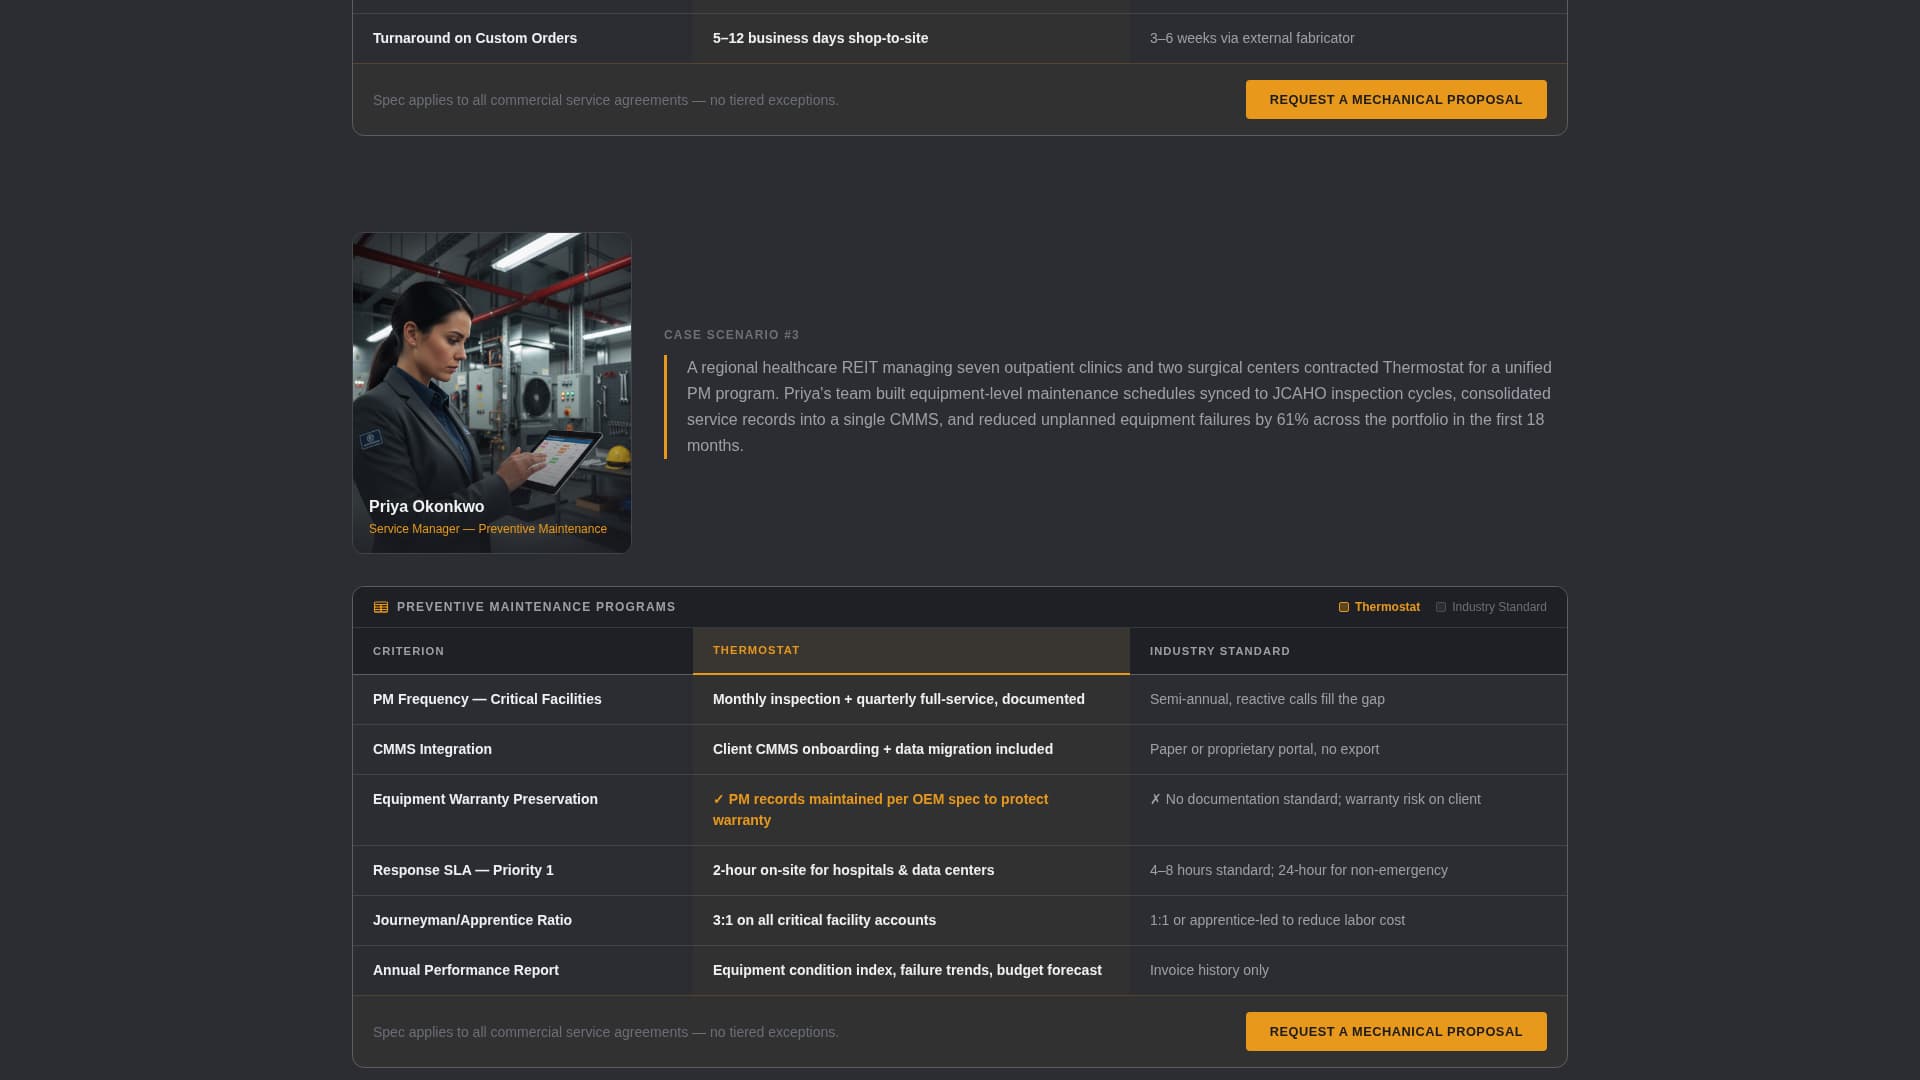Click the Preventive Maintenance Programs table title

[x=536, y=607]
